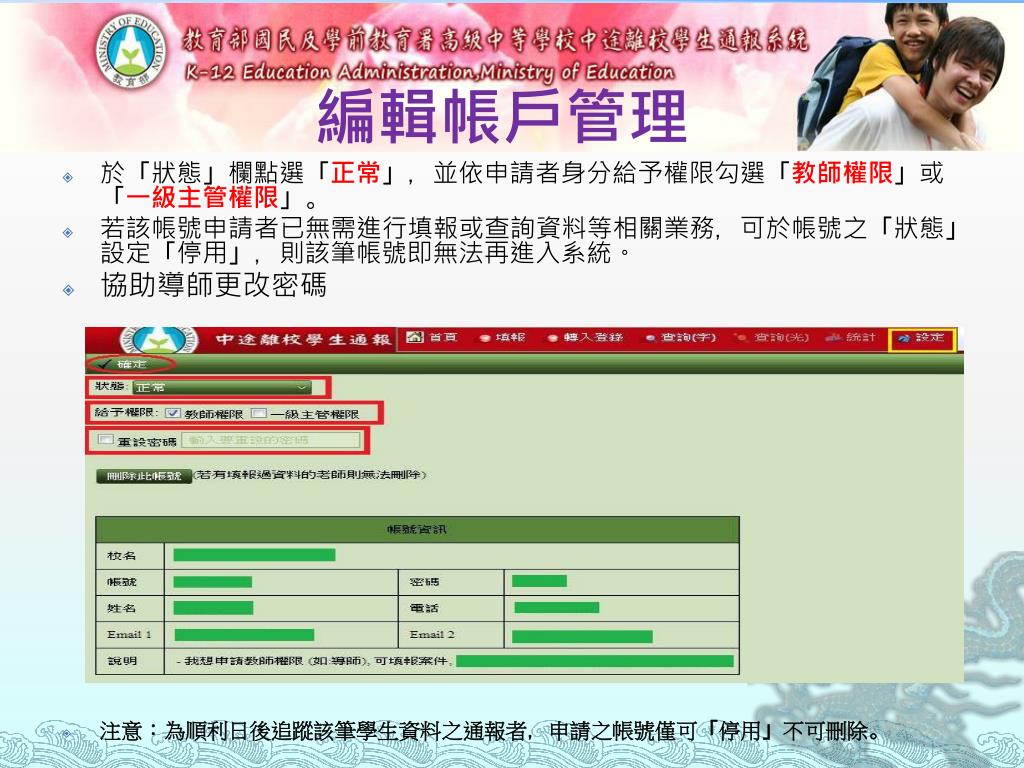Click the 若有填報過資料的老師則無法刪除 note

310,475
